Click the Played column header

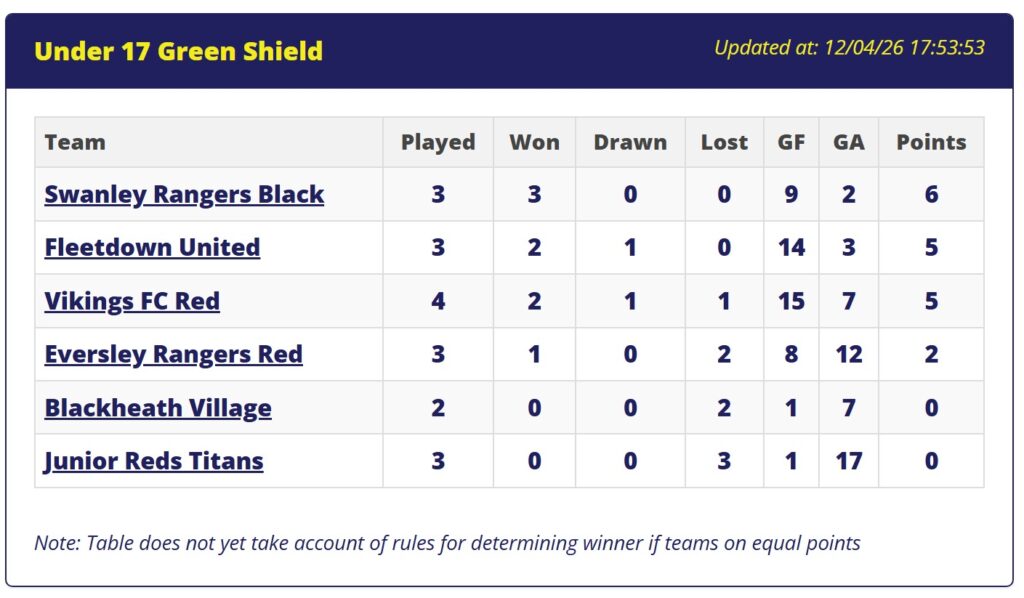[438, 142]
